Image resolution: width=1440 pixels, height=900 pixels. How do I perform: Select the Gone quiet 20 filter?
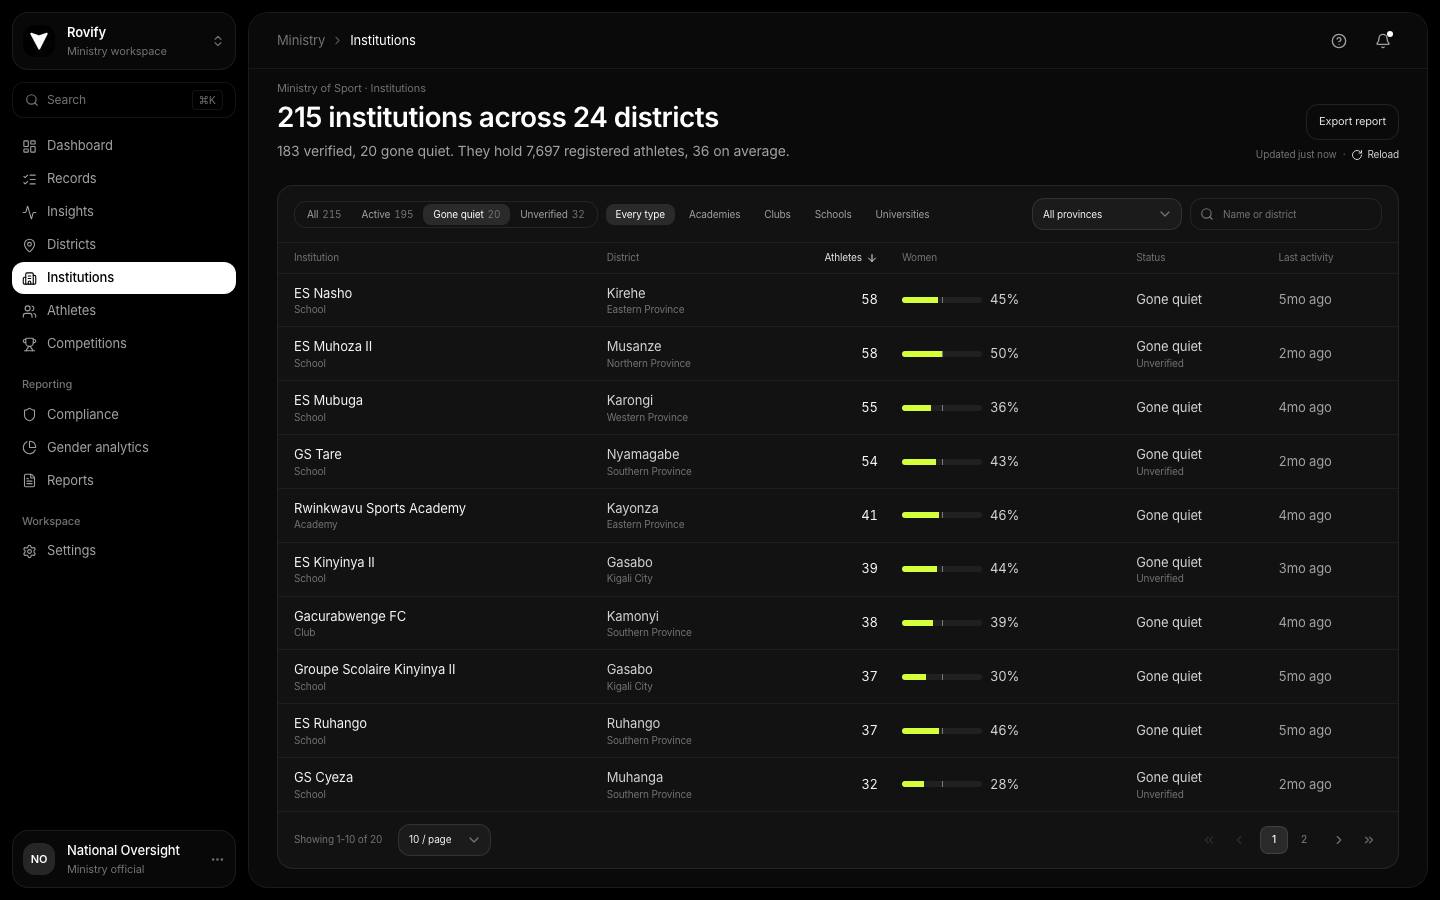click(467, 215)
